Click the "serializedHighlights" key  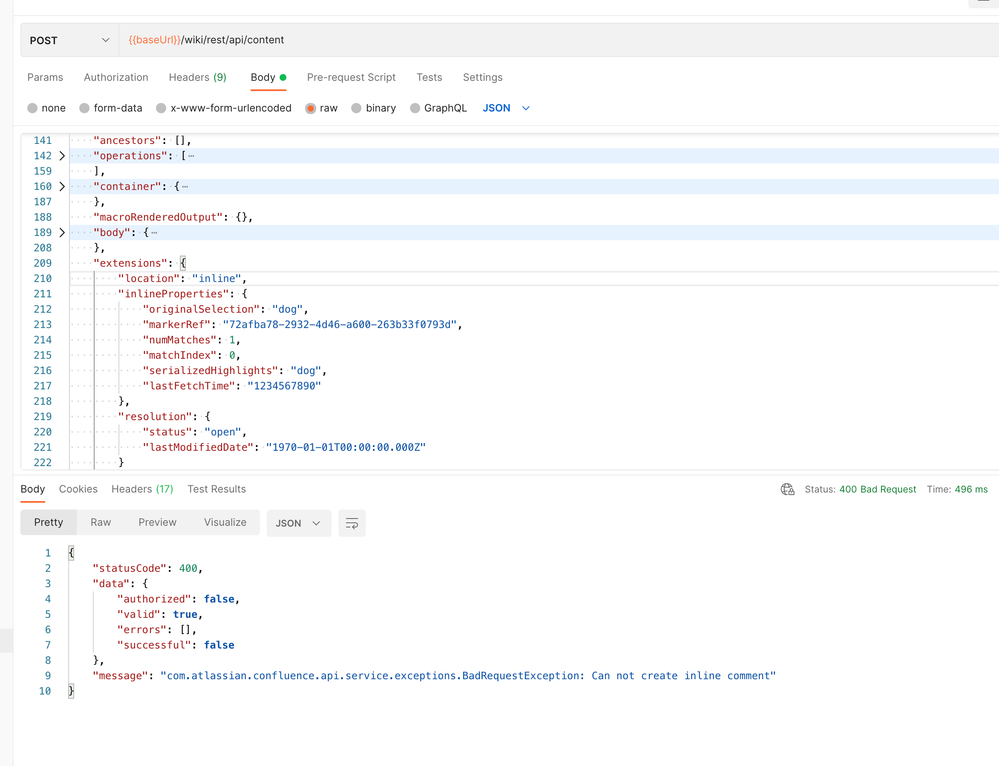pos(210,371)
